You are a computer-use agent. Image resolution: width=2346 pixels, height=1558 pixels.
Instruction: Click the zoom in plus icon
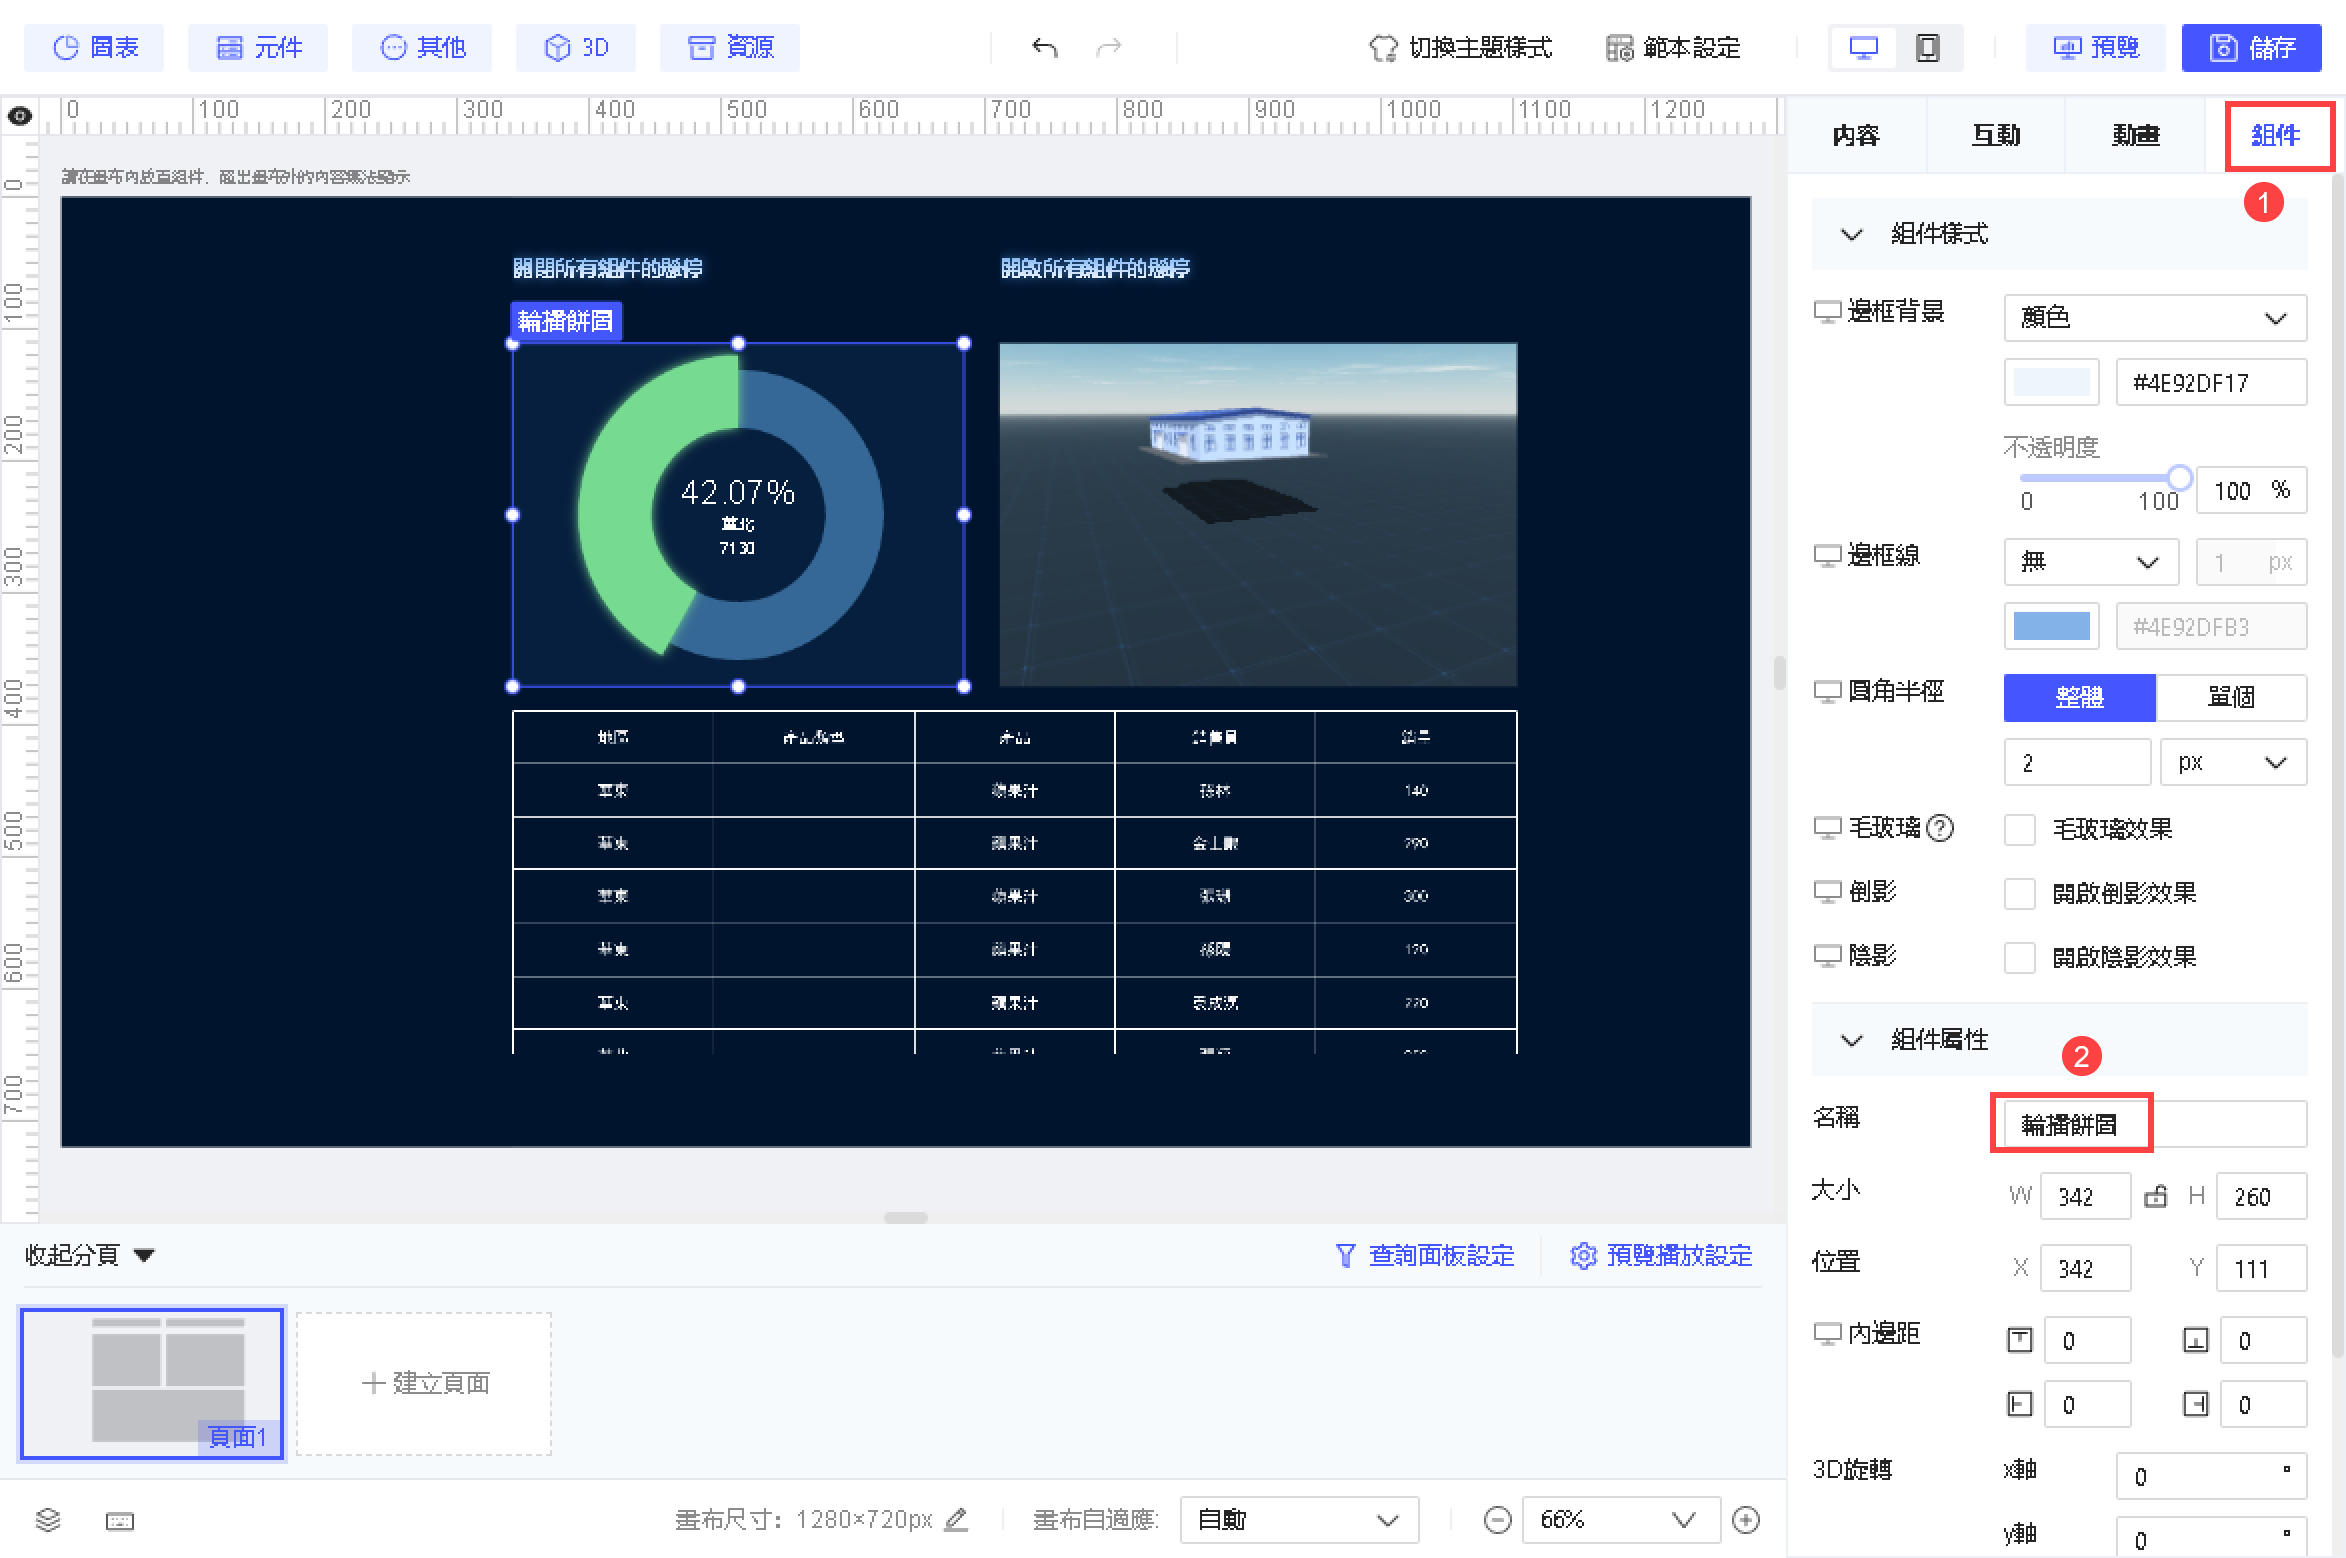pos(1746,1520)
